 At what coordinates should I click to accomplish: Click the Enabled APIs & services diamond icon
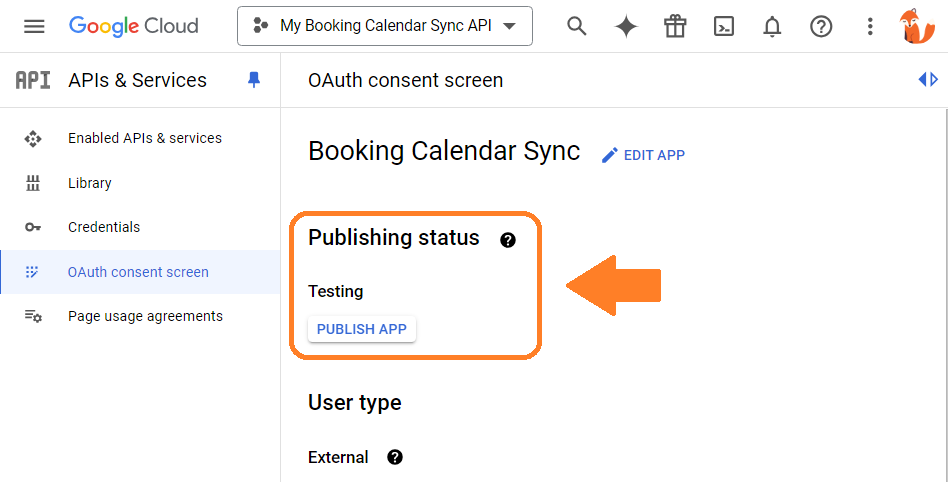click(x=33, y=138)
